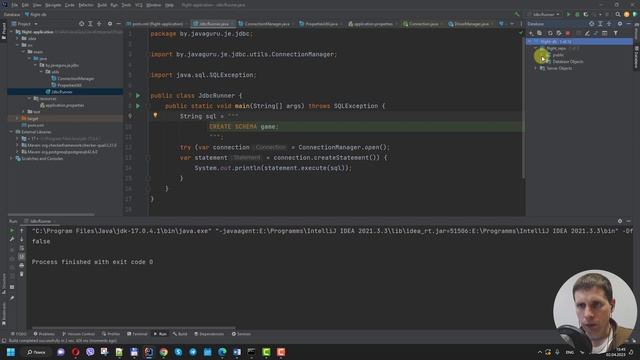Open Run panel settings gear

click(x=620, y=221)
